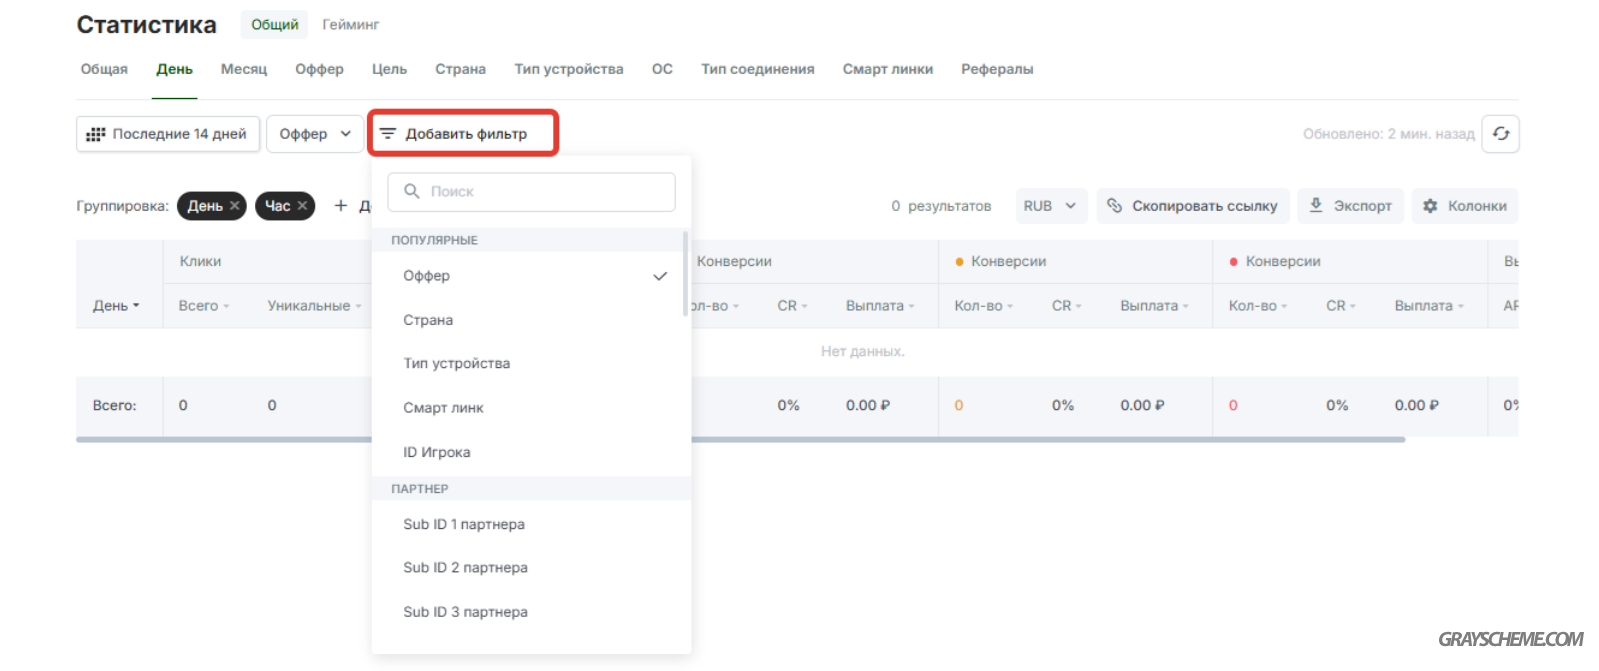
Task: Open the Страна tab
Action: 460,69
